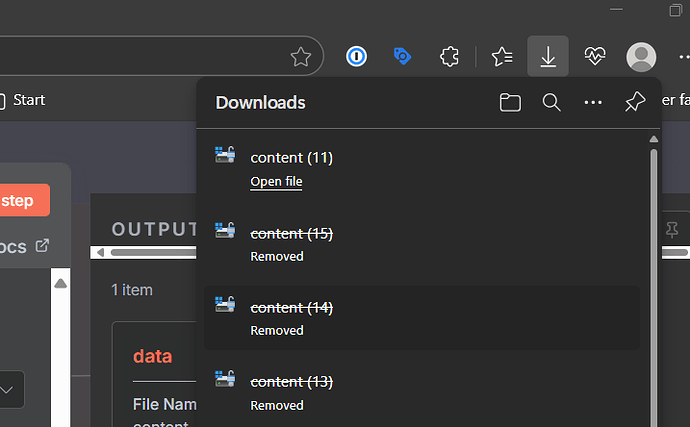Open the profile avatar menu
This screenshot has height=427, width=690.
tap(641, 57)
